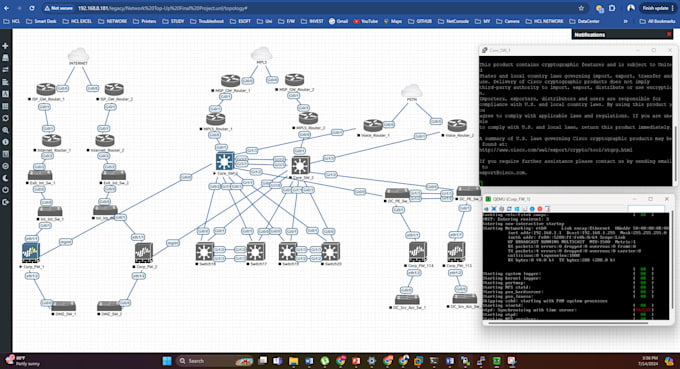Image resolution: width=680 pixels, height=369 pixels.
Task: Click the Close lab power icon
Action: tap(5, 190)
